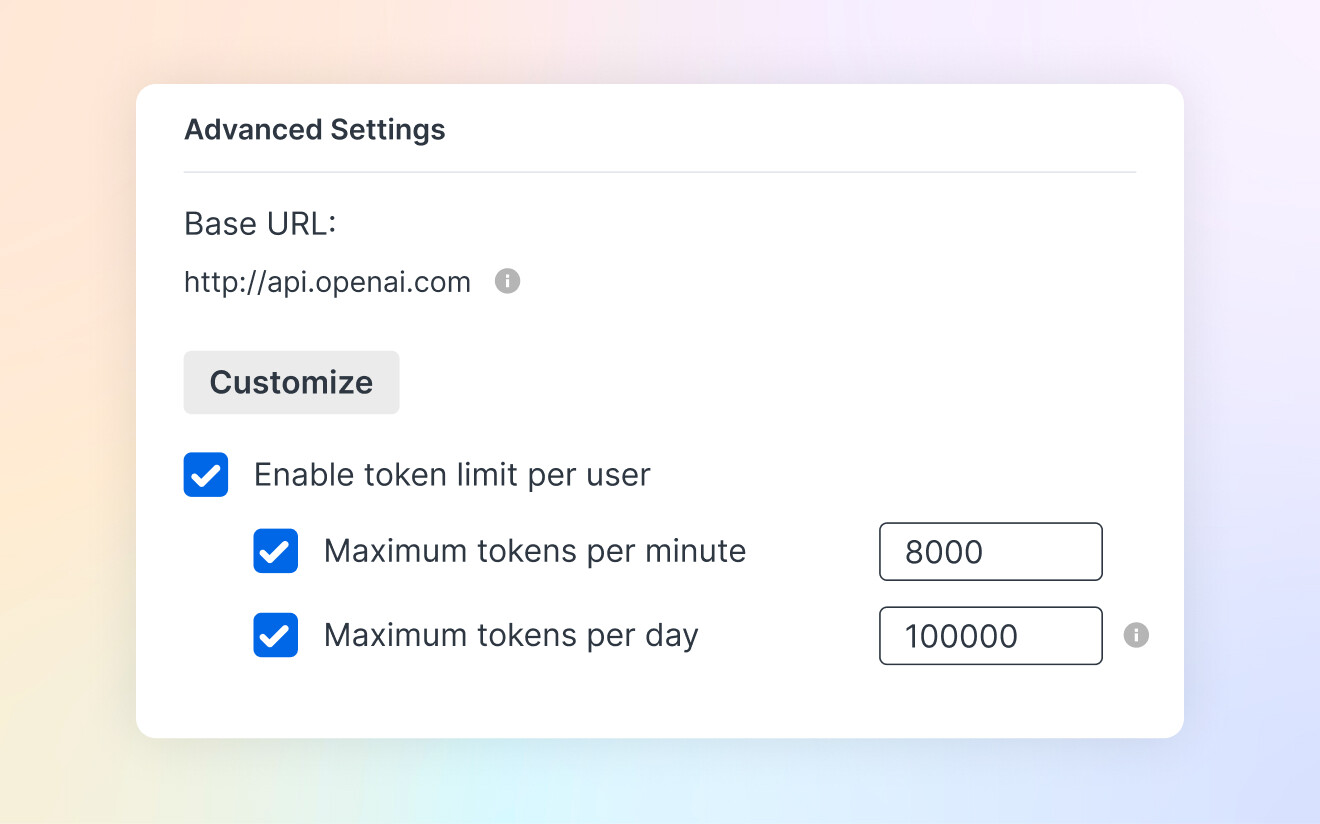Click info icon next to tokens per day field
Image resolution: width=1320 pixels, height=824 pixels.
(1136, 635)
